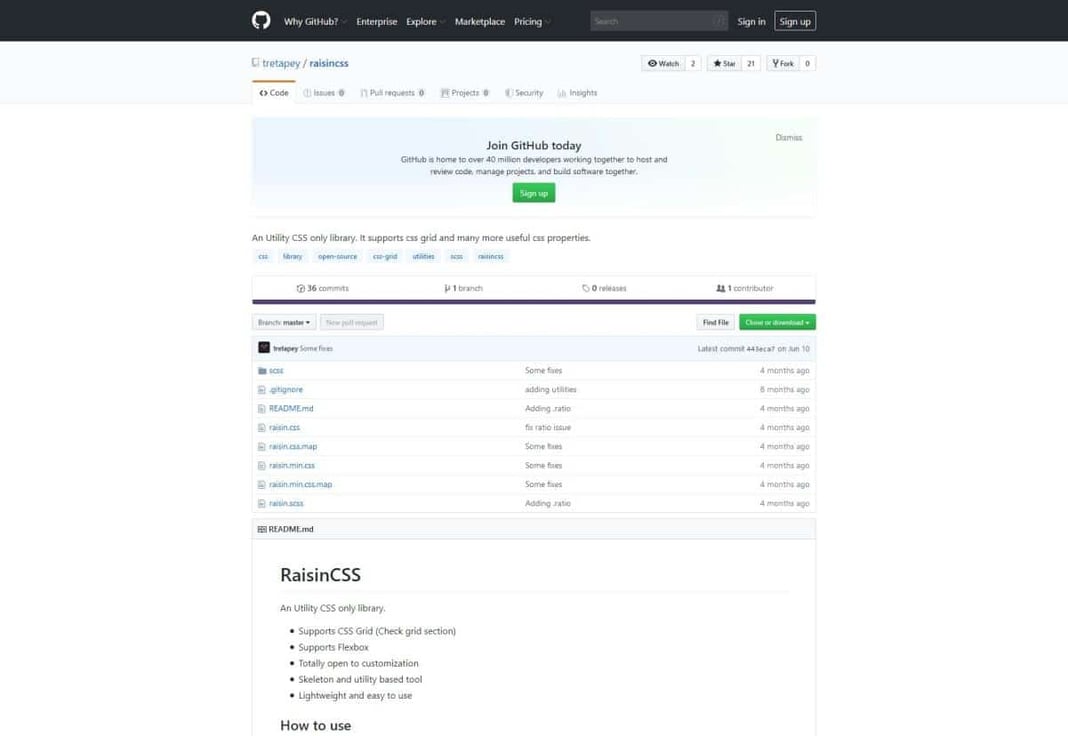Screen dimensions: 1068x736
Task: Select the Watch eye icon
Action: tap(653, 62)
